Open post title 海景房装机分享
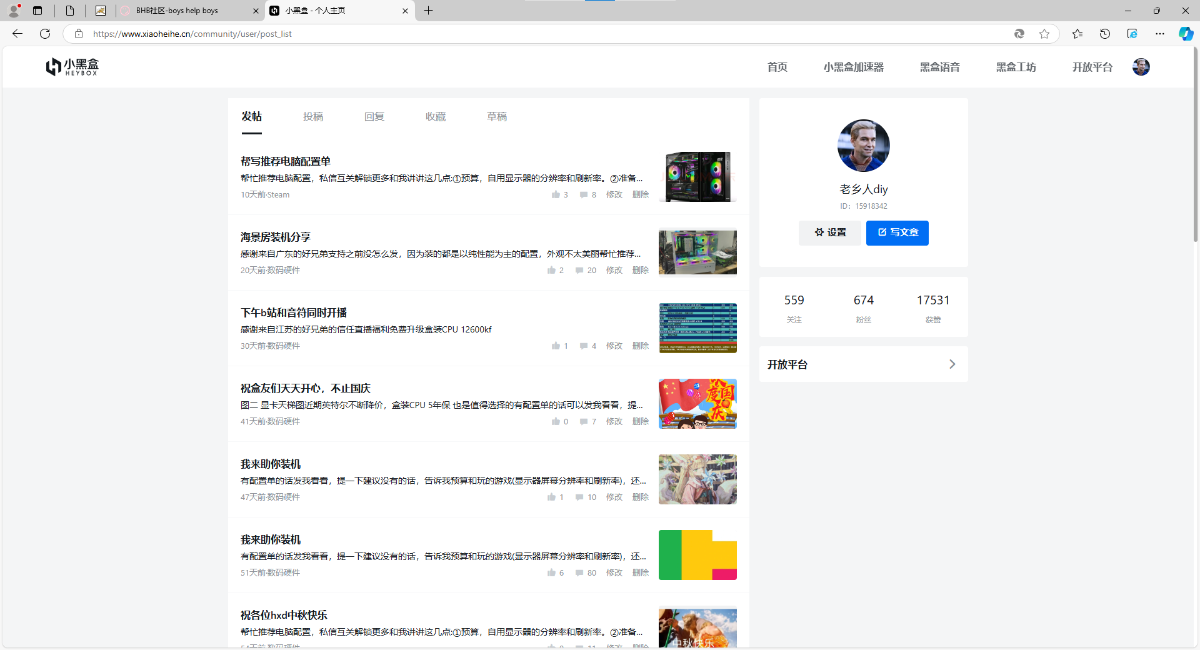 pos(275,237)
